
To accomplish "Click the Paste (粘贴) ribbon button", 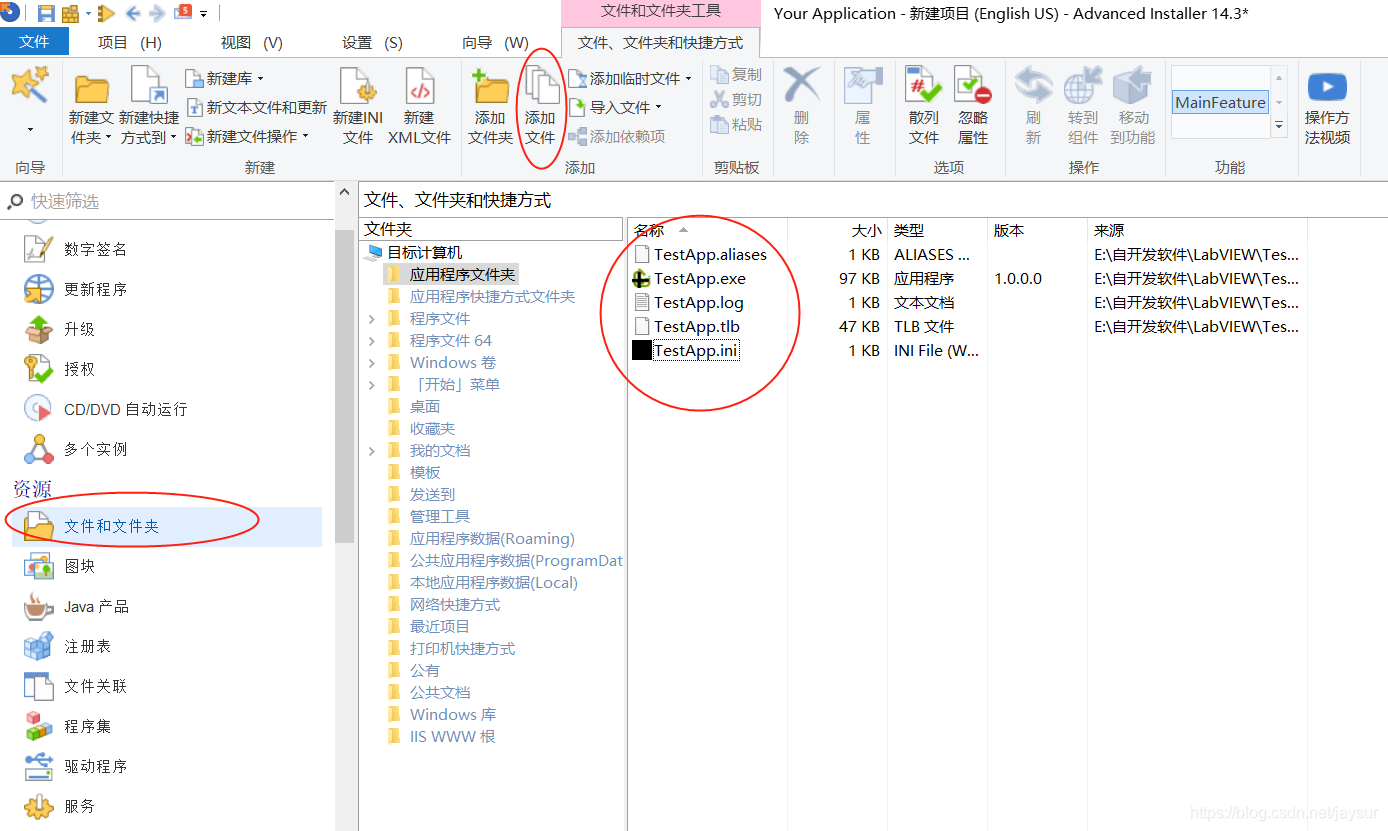I will [x=736, y=125].
